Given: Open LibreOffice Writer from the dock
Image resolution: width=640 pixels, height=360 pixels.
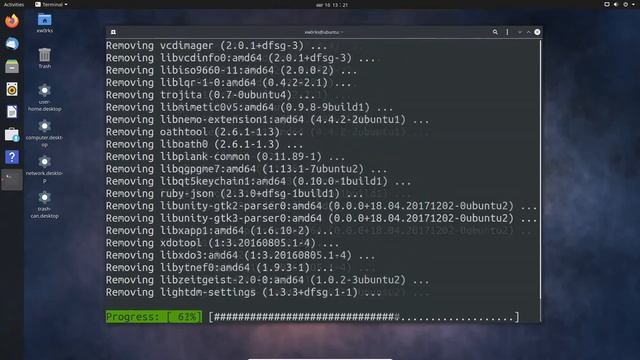Looking at the screenshot, I should pyautogui.click(x=12, y=112).
